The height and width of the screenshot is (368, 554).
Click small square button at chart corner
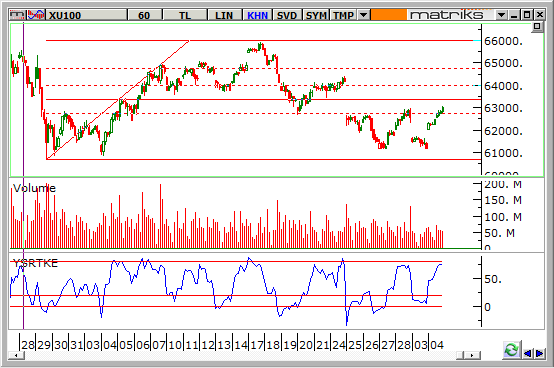point(537,26)
